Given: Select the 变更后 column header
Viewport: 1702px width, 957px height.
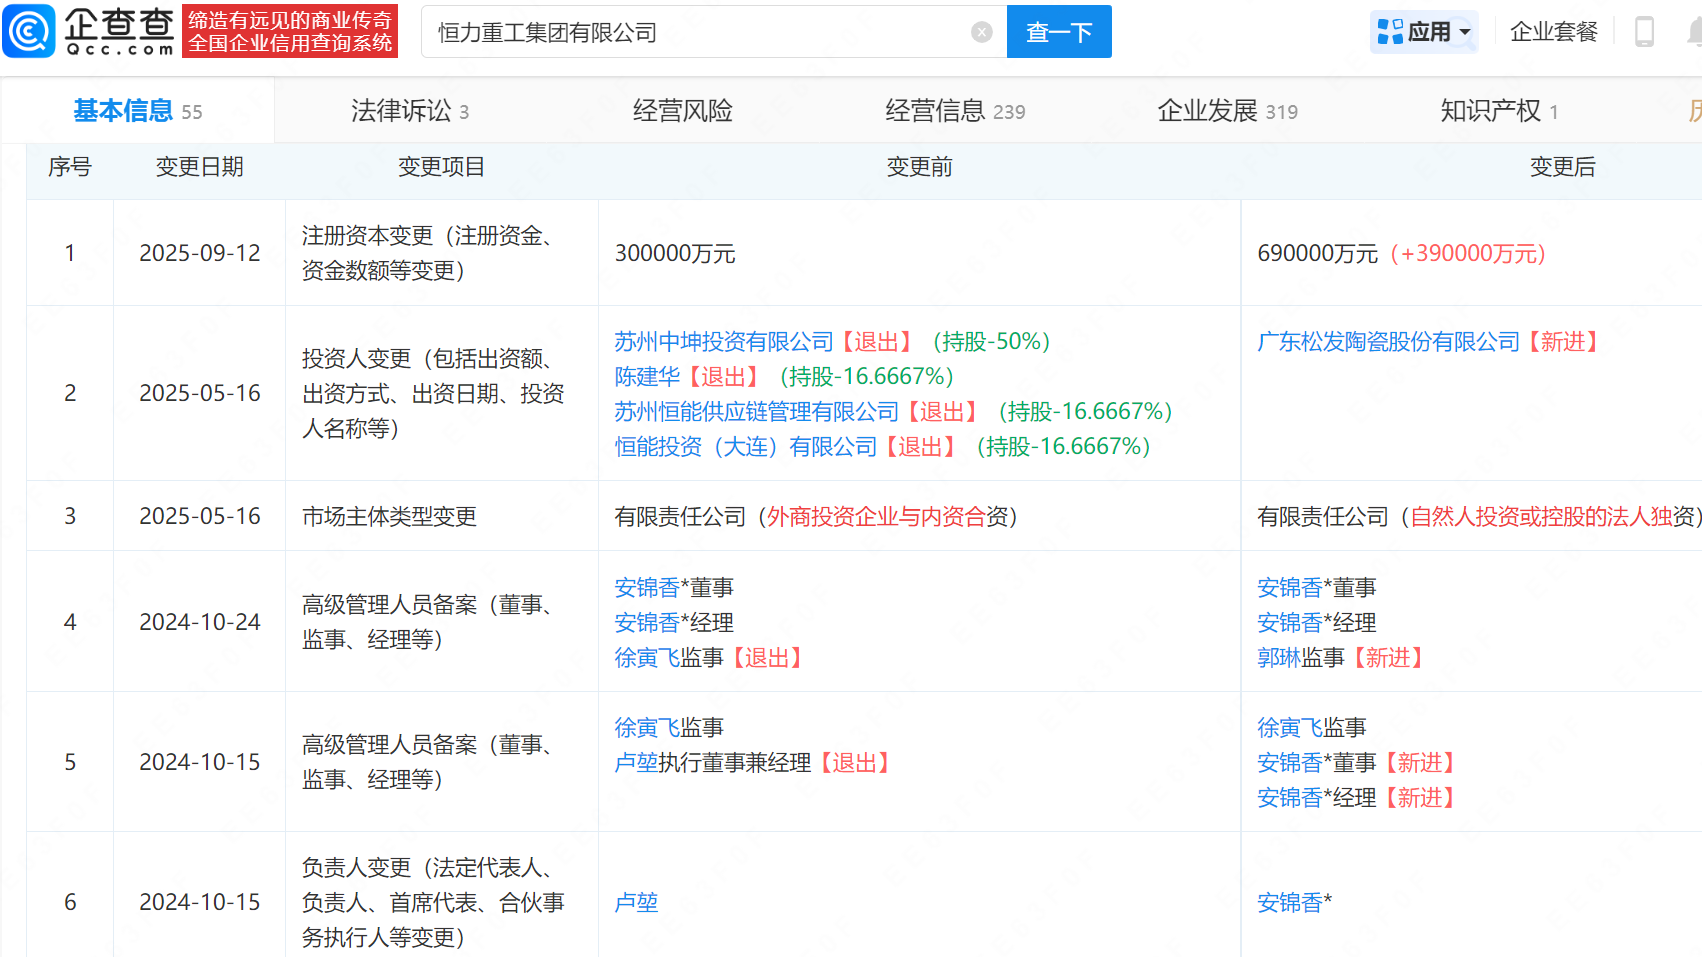Looking at the screenshot, I should tap(1563, 167).
